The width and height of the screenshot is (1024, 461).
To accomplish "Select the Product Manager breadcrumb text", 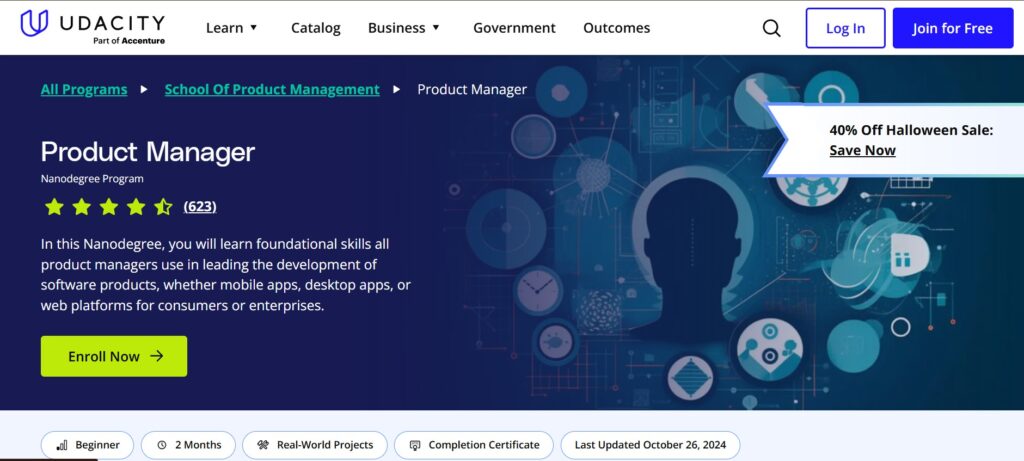I will click(x=472, y=89).
